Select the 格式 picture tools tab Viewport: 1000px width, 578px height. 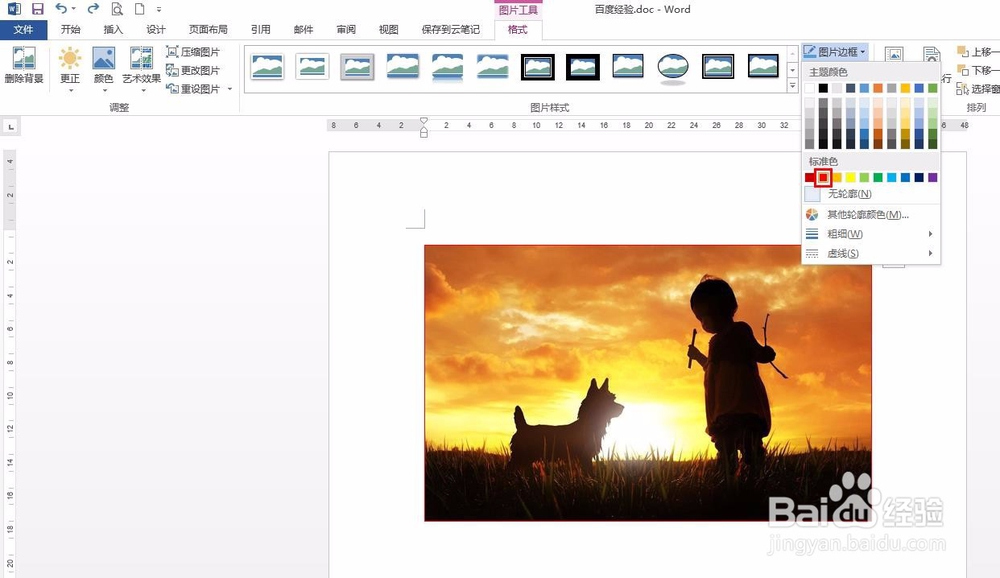pos(517,29)
